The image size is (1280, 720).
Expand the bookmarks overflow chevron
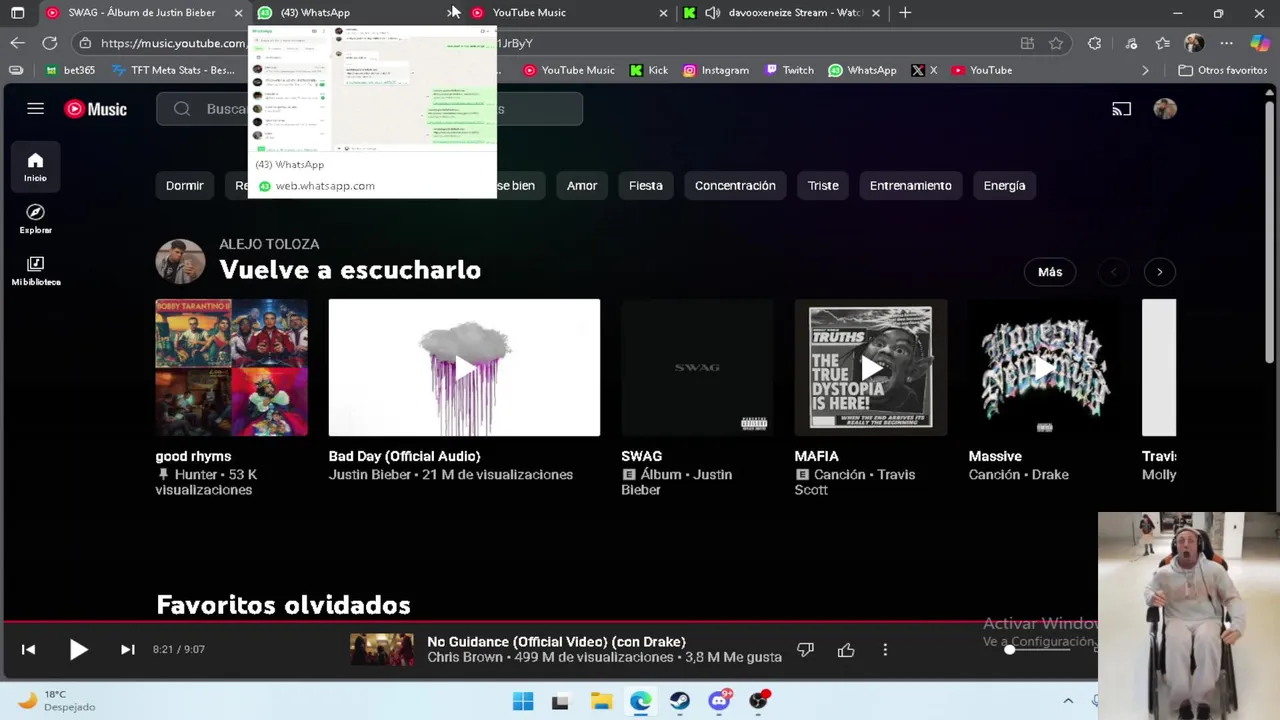(x=1145, y=70)
